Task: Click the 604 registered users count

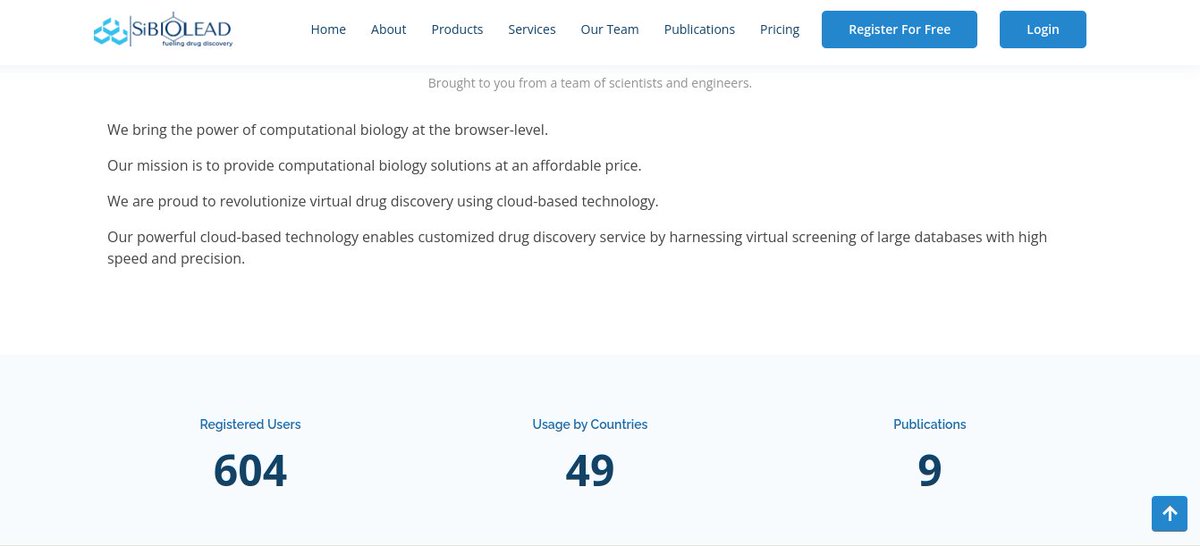Action: click(x=250, y=470)
